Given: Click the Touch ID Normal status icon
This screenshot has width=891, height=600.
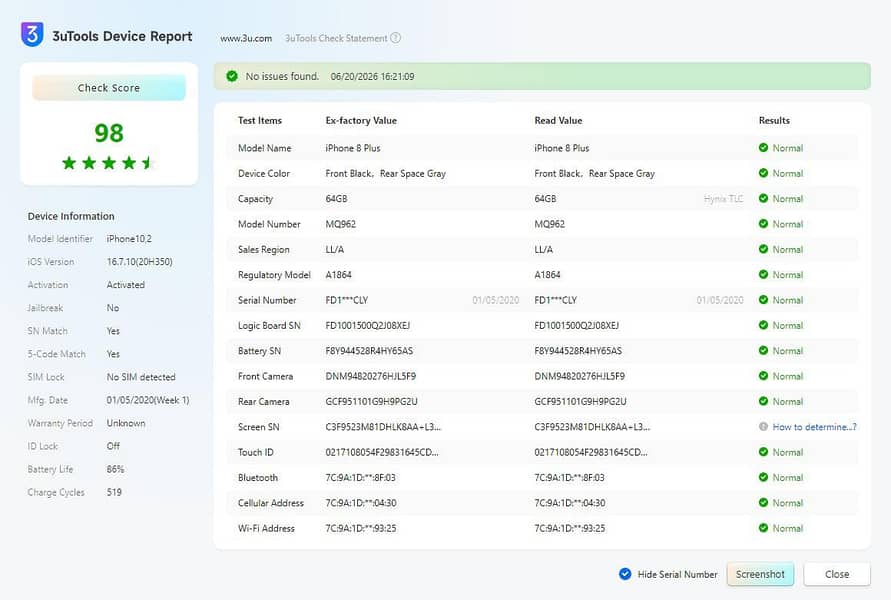Looking at the screenshot, I should [x=763, y=452].
